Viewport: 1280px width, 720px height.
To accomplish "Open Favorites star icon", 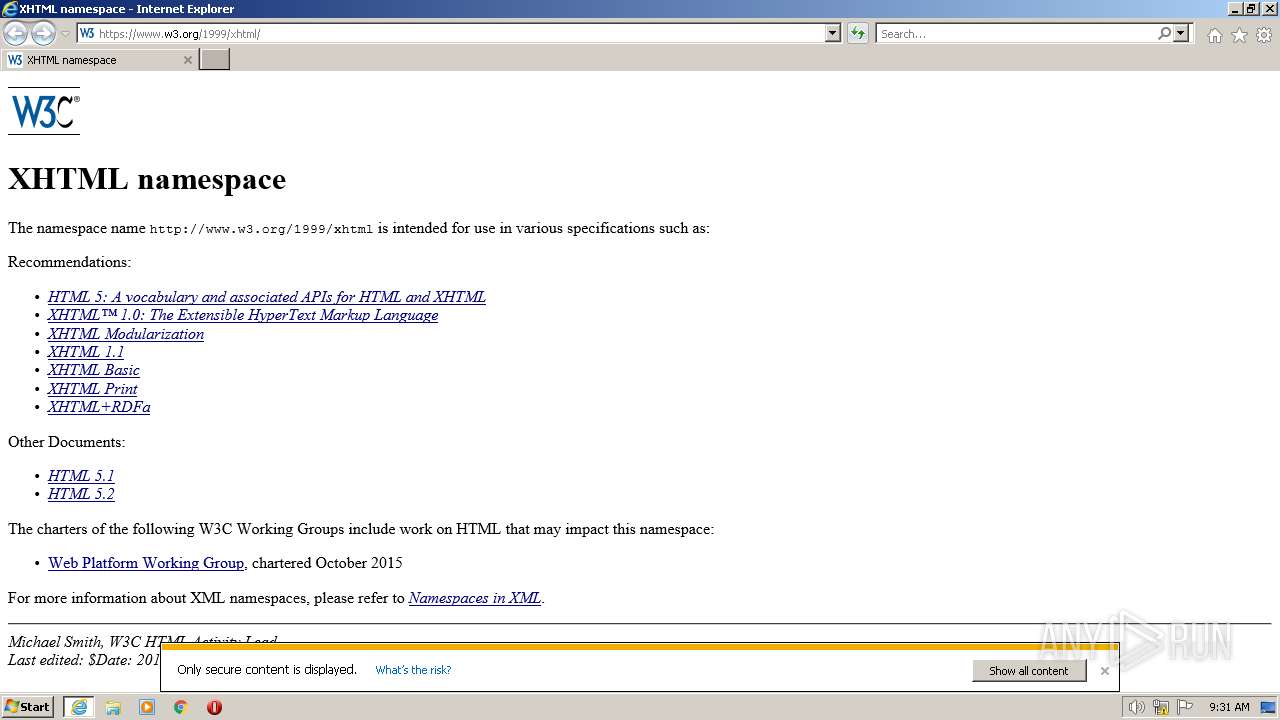I will click(1239, 35).
